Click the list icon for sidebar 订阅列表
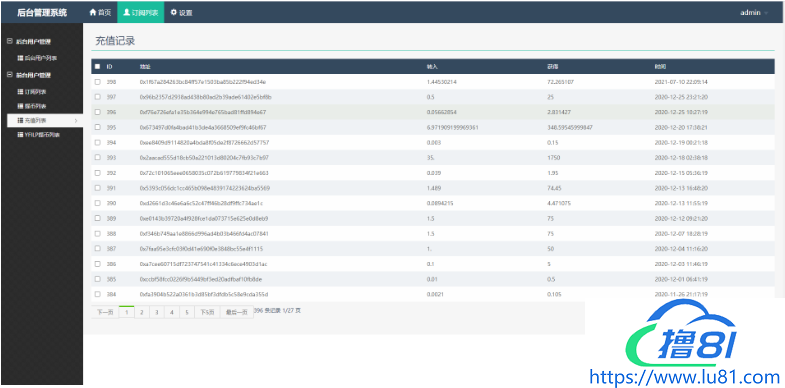This screenshot has height=388, width=785. click(x=21, y=92)
